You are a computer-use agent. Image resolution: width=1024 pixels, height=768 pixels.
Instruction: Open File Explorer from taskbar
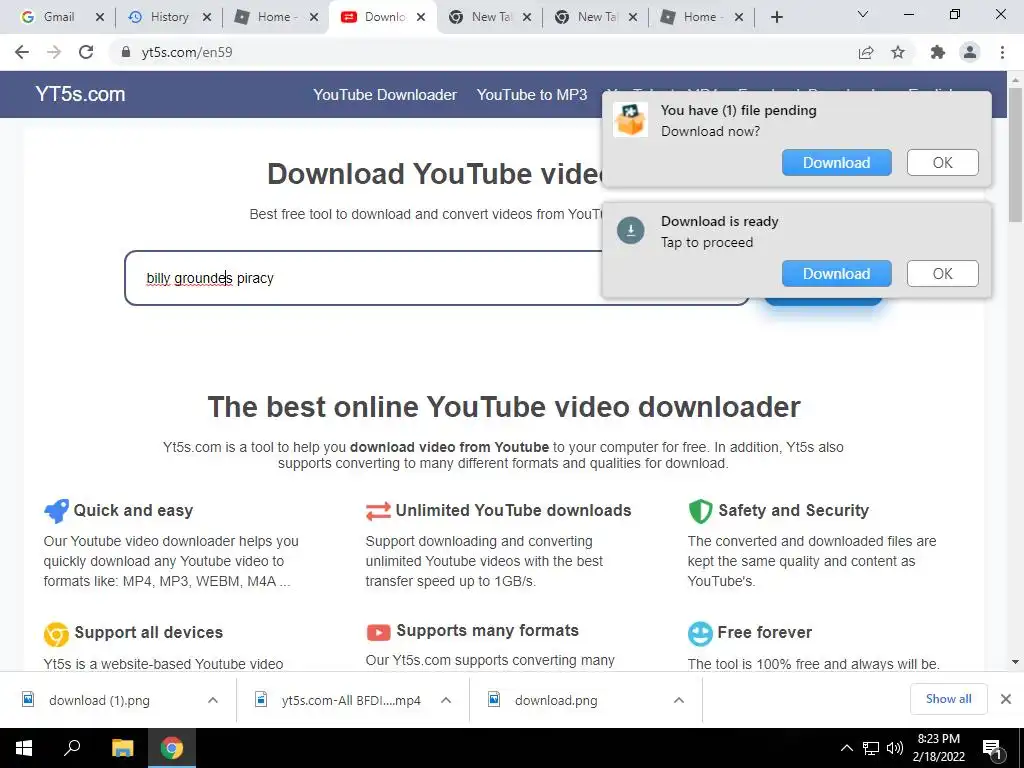(x=122, y=748)
